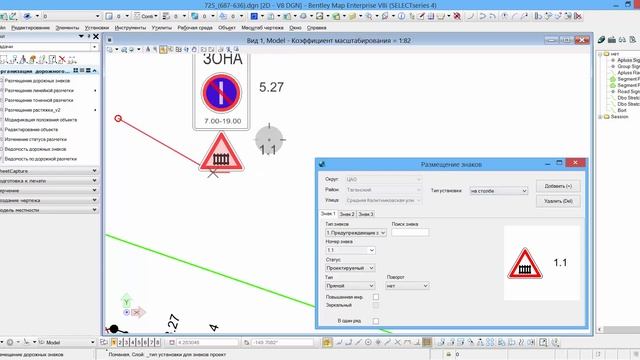
Task: Click the redo arrow icon in top toolbar
Action: [x=493, y=16]
